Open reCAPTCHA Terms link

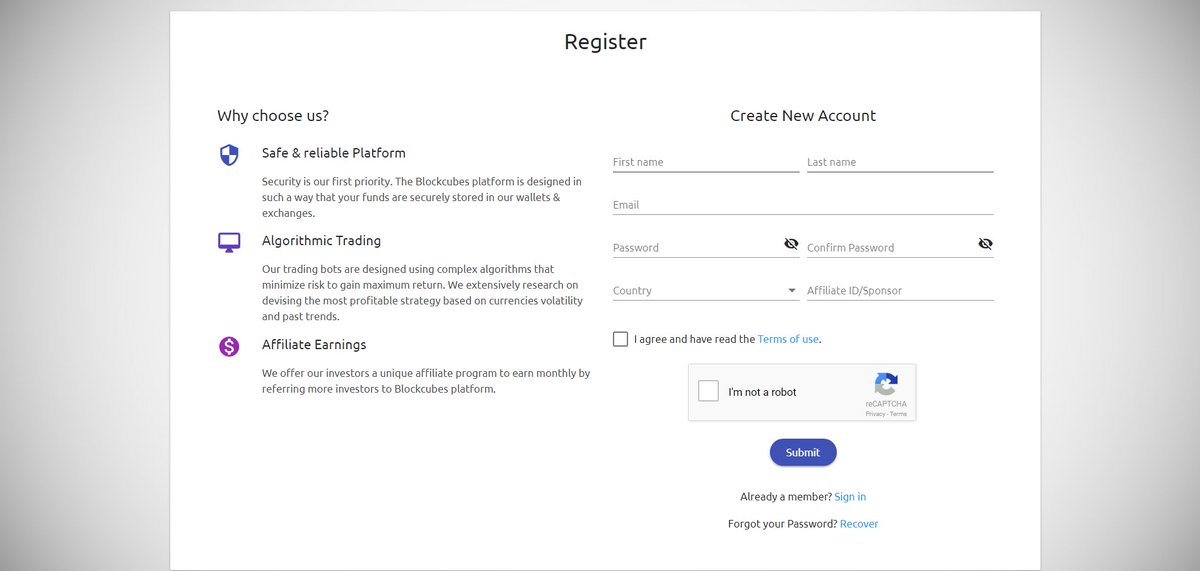899,413
